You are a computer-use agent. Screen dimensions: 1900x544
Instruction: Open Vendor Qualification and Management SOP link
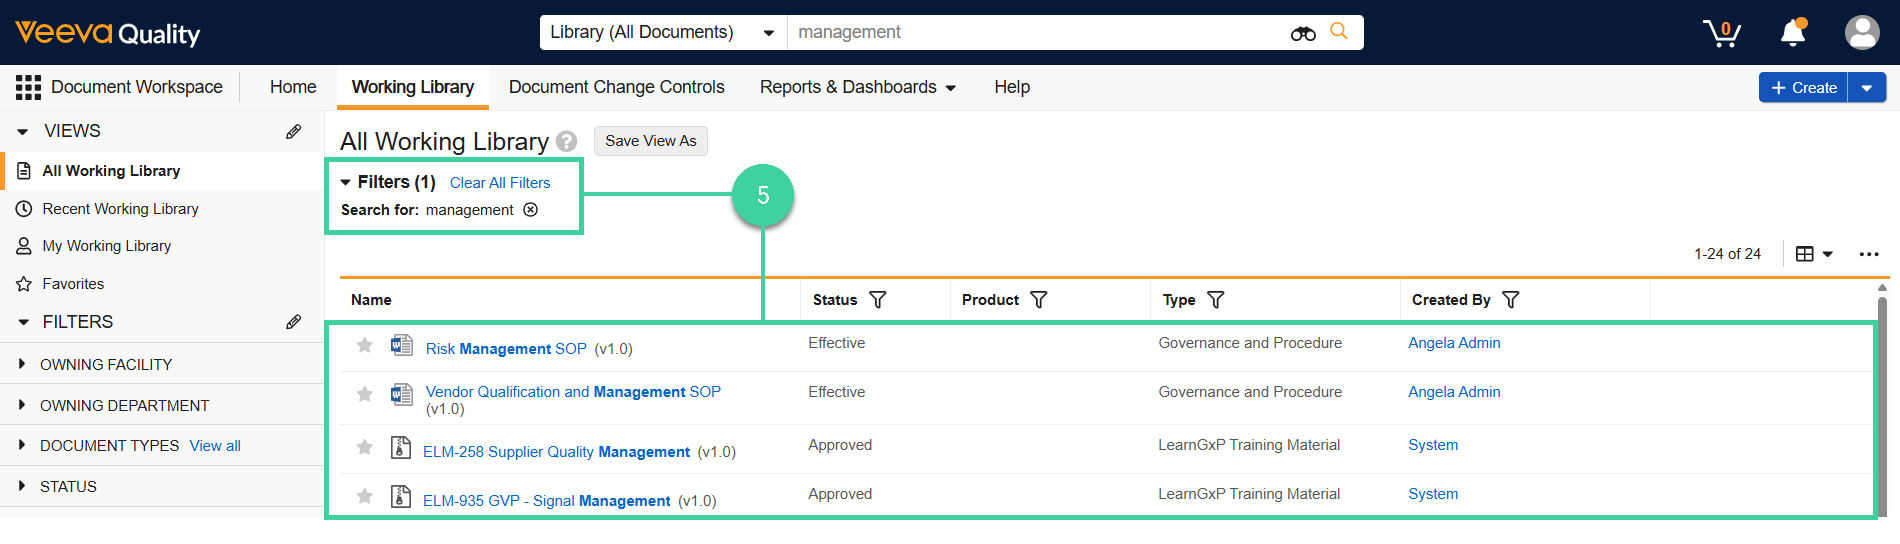point(573,392)
